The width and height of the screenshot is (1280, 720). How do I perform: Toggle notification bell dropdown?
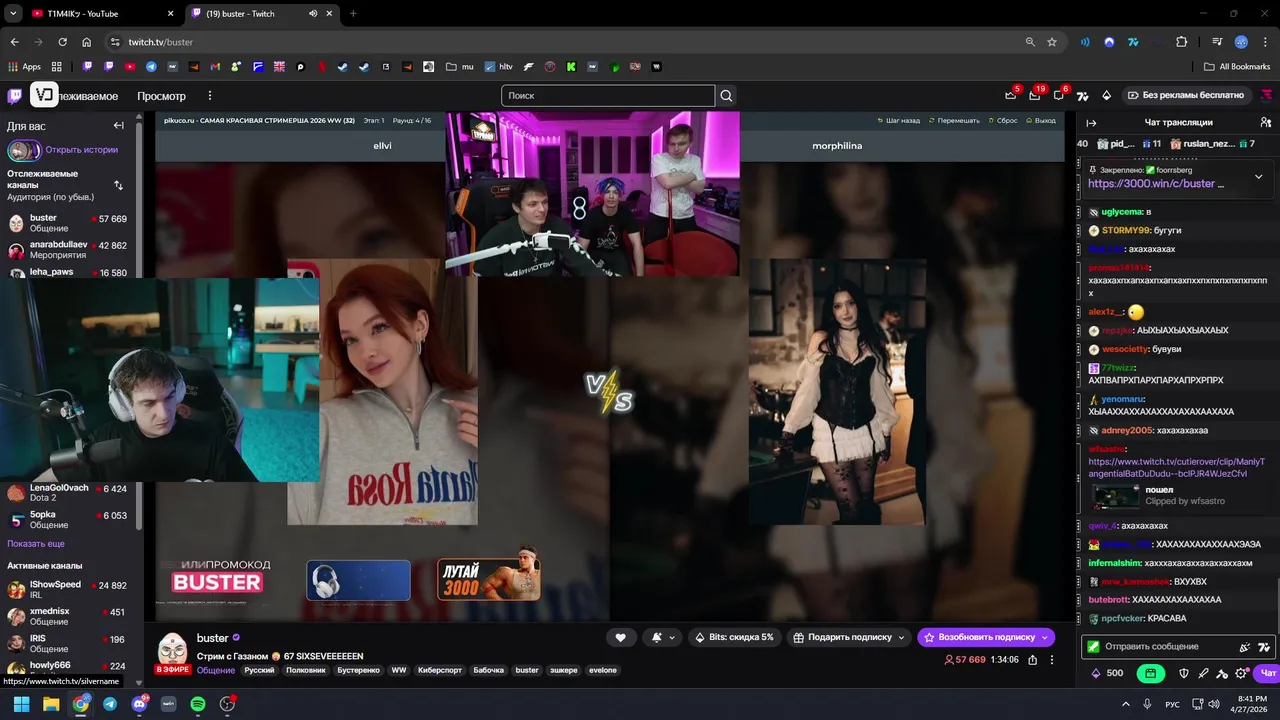click(664, 637)
